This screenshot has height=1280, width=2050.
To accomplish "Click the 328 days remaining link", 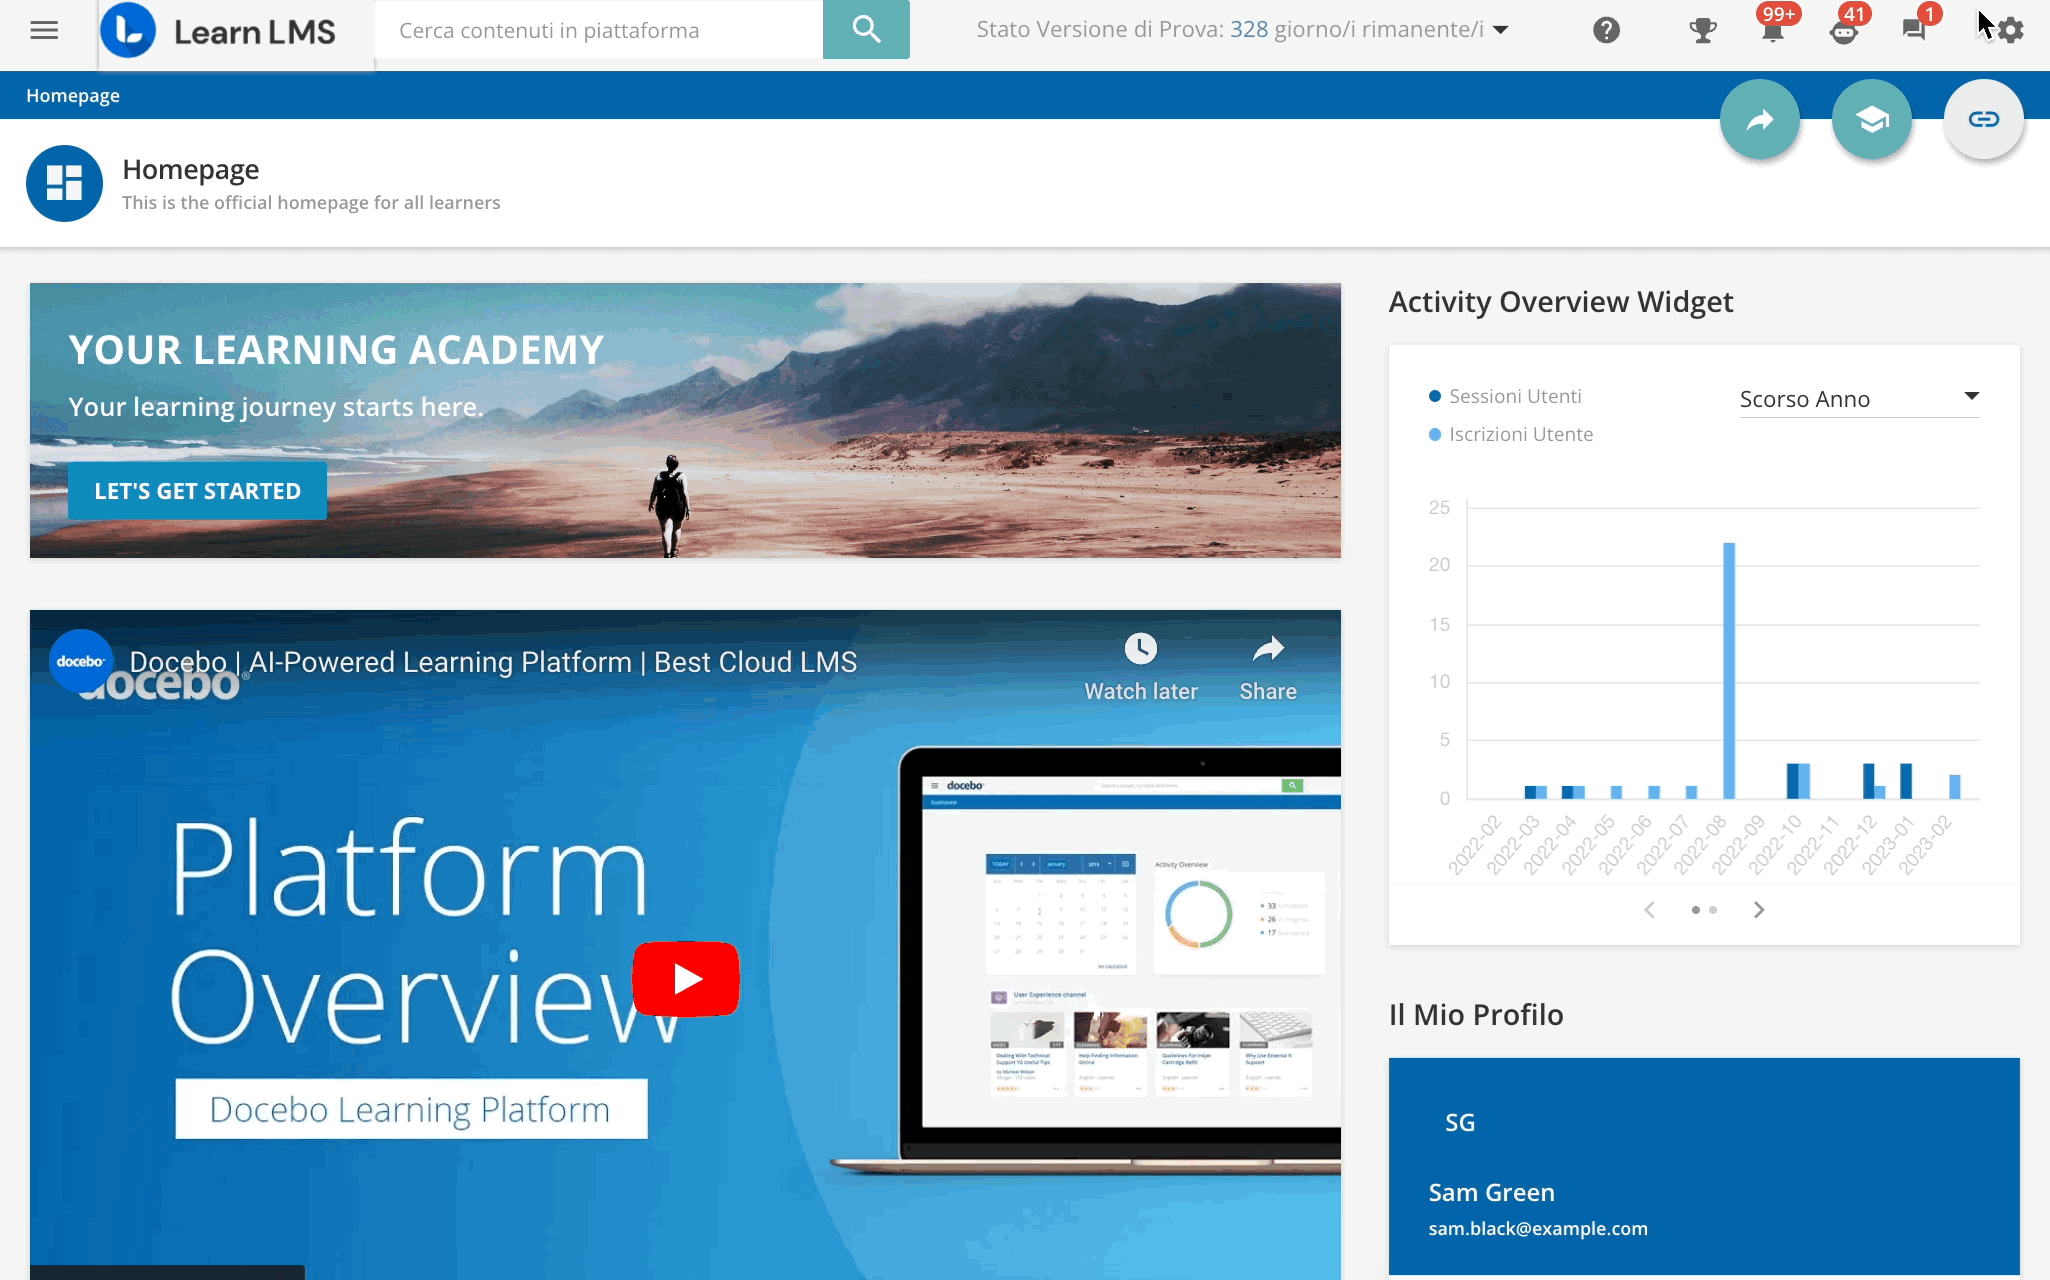I will (1249, 30).
